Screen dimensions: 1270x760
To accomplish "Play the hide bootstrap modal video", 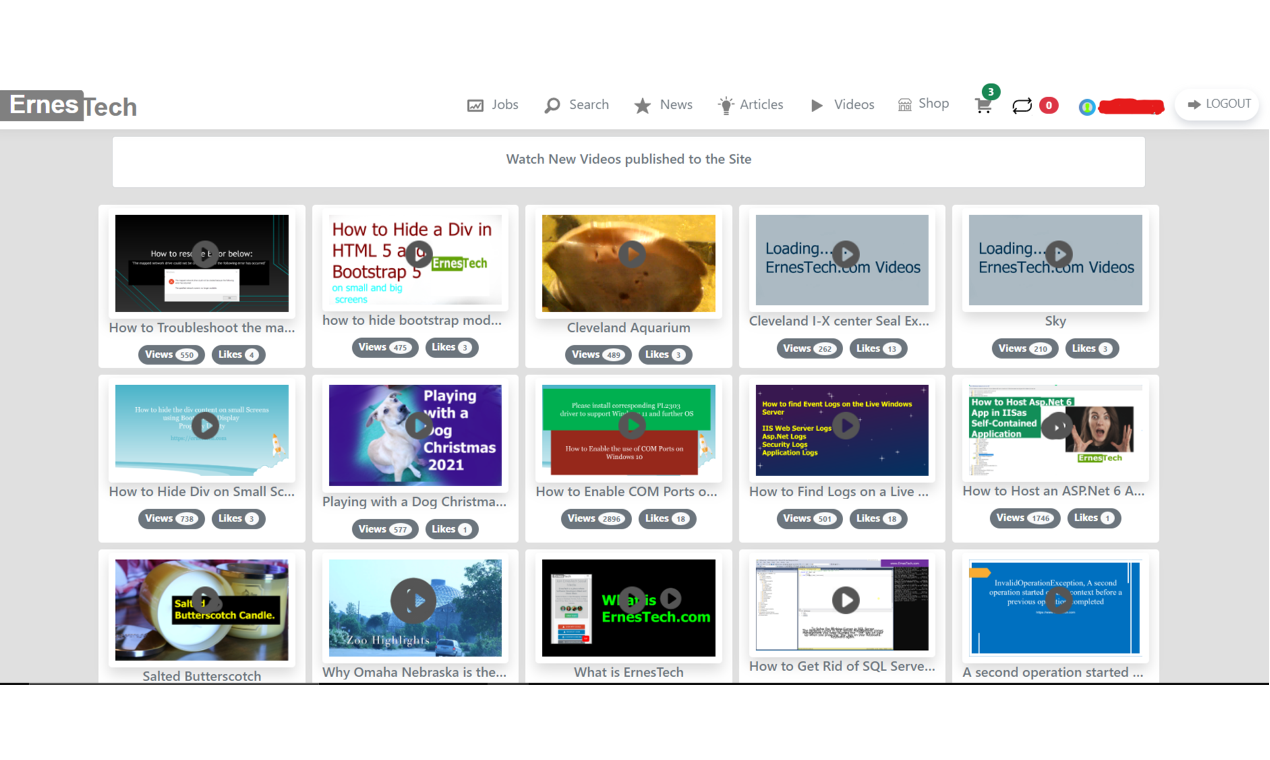I will (x=418, y=254).
